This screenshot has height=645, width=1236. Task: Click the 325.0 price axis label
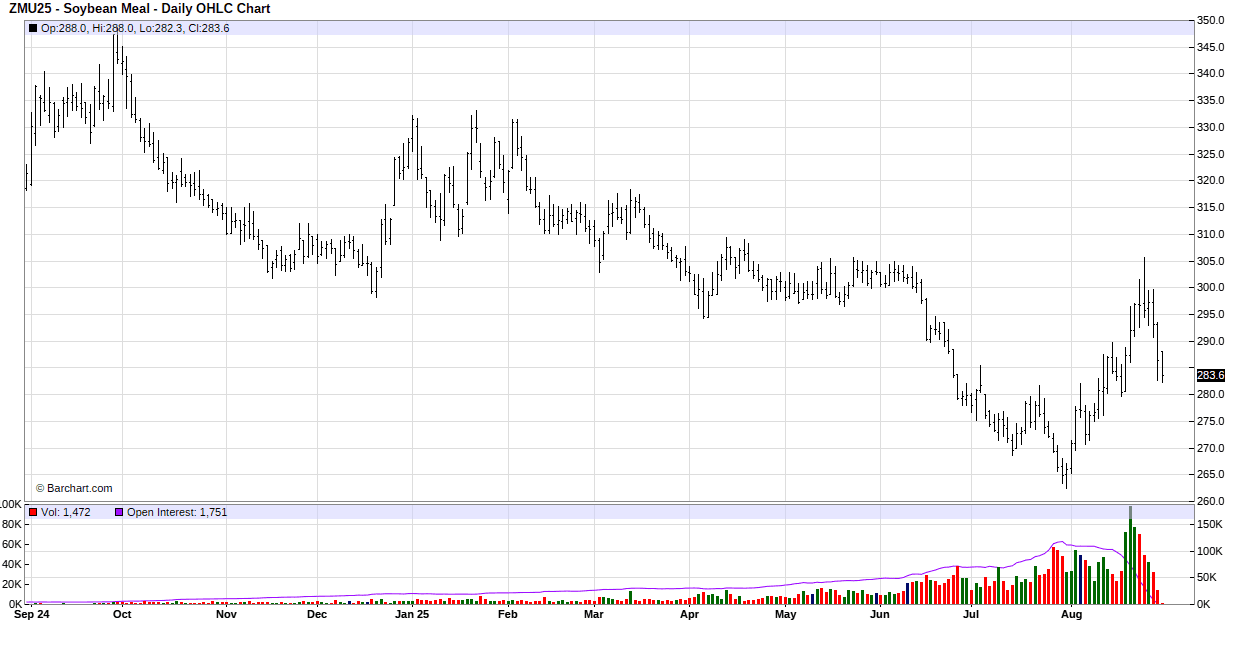(1211, 154)
